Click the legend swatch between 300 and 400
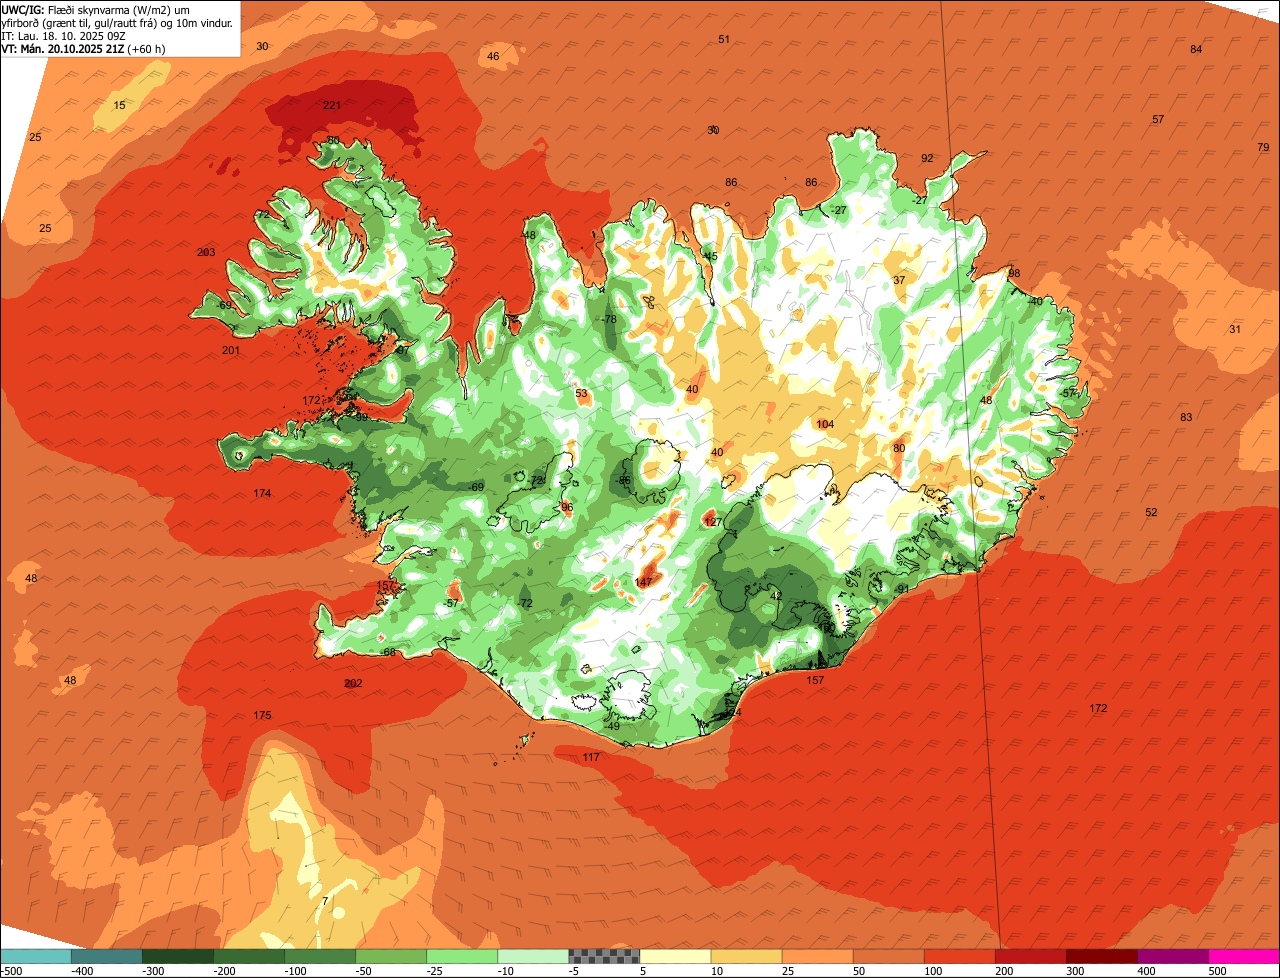 [1101, 956]
